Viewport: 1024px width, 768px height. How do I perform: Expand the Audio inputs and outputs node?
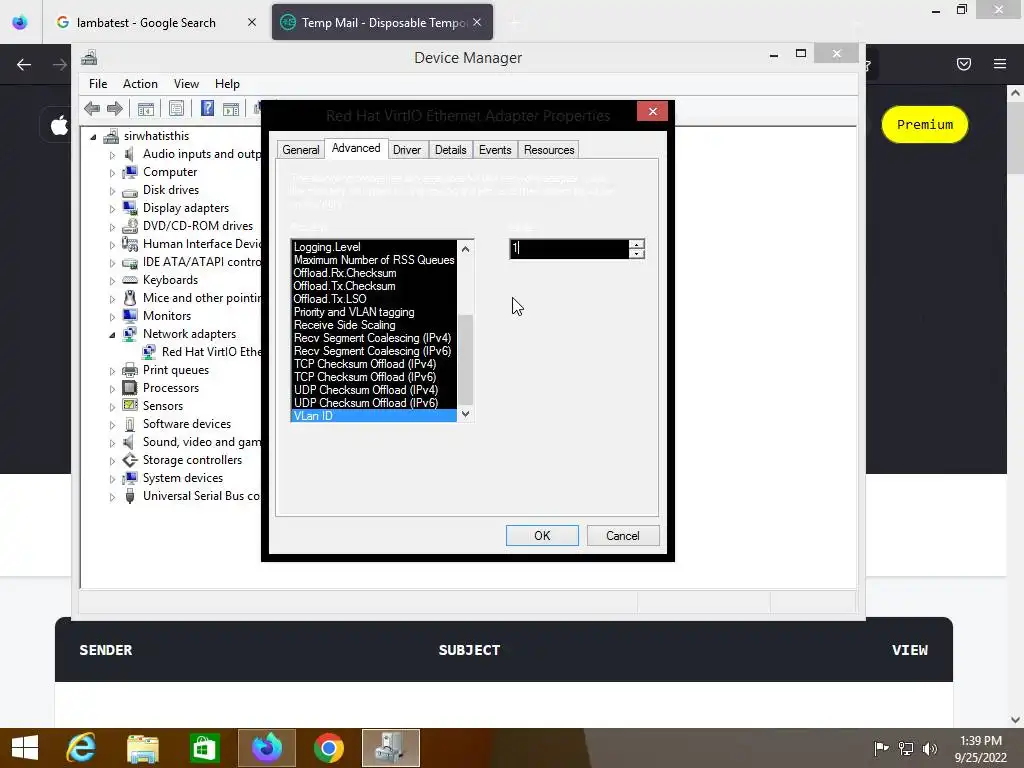pos(112,155)
